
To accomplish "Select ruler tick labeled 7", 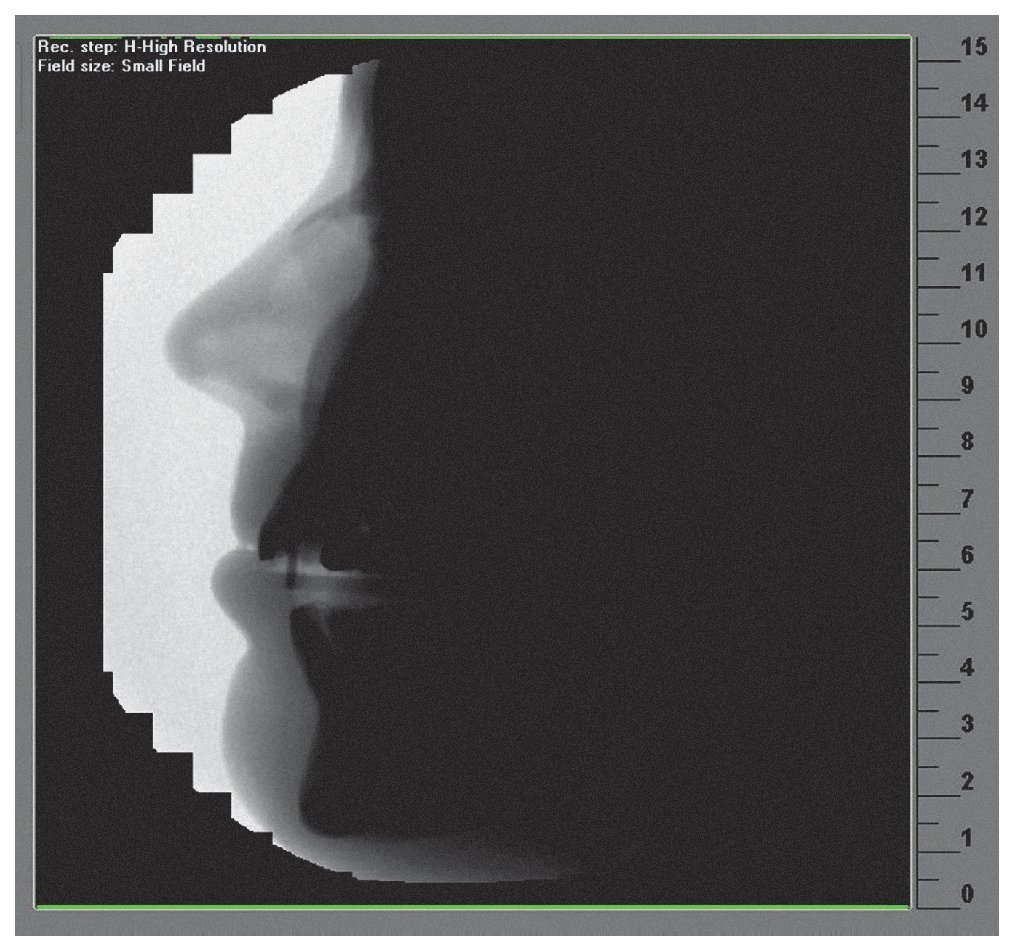I will [968, 499].
